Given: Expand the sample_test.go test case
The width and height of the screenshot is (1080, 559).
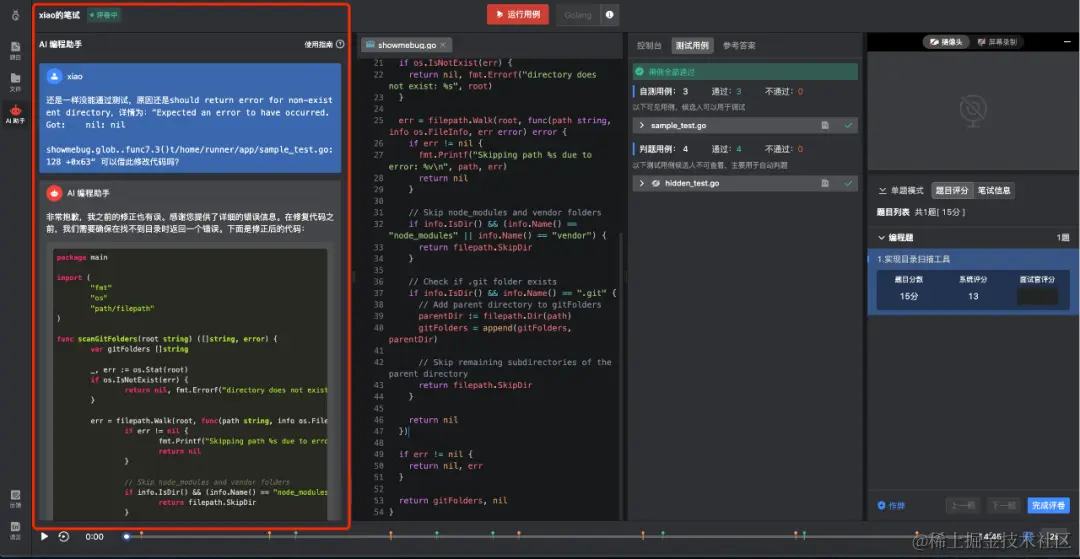Looking at the screenshot, I should pos(642,125).
